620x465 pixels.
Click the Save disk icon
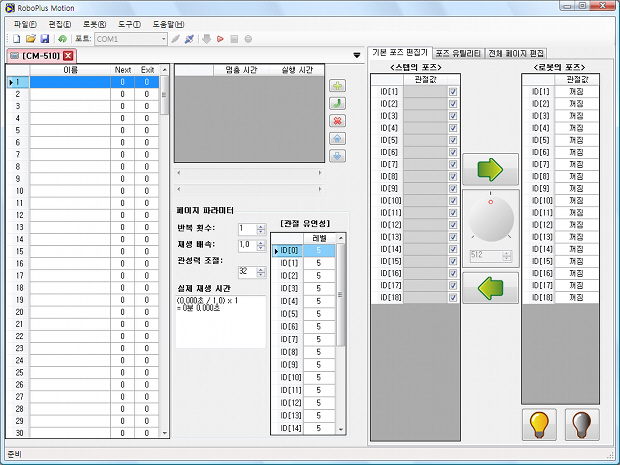[45, 39]
